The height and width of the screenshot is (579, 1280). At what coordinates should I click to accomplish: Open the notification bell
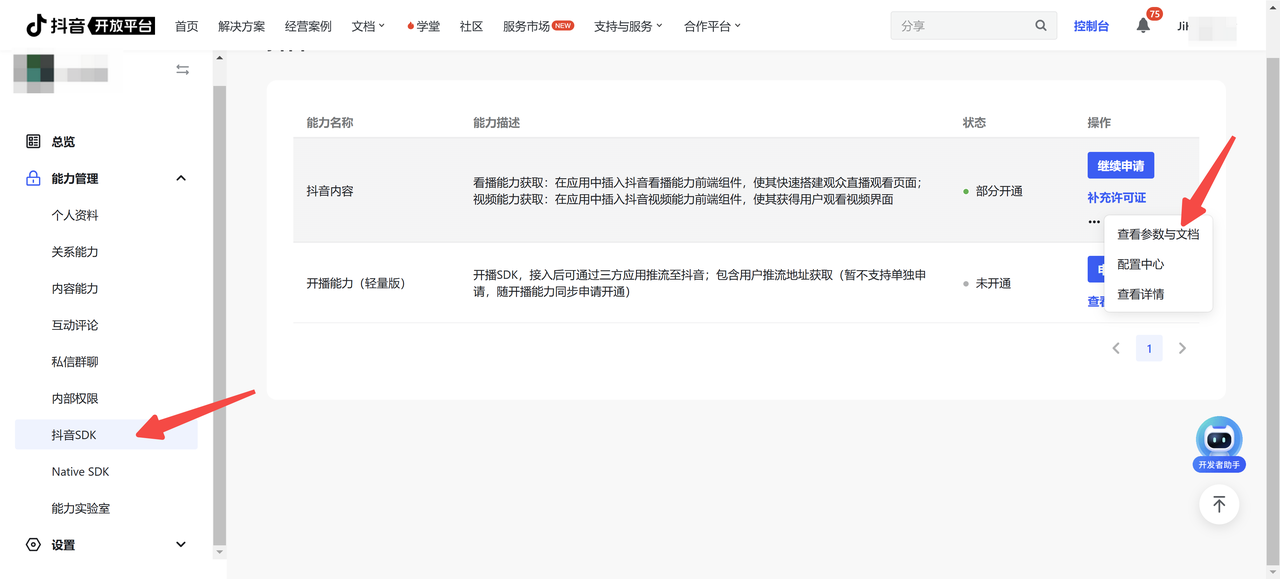coord(1143,26)
